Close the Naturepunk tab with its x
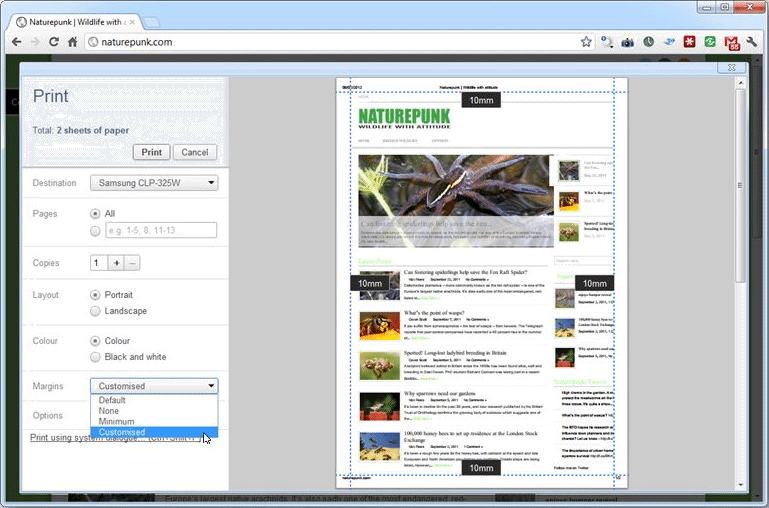769x508 pixels. [132, 22]
